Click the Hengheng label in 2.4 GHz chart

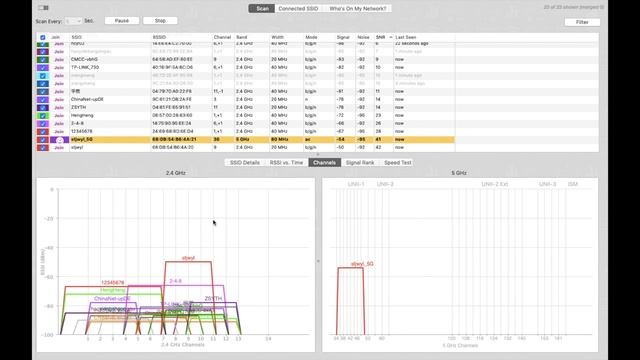tap(113, 290)
